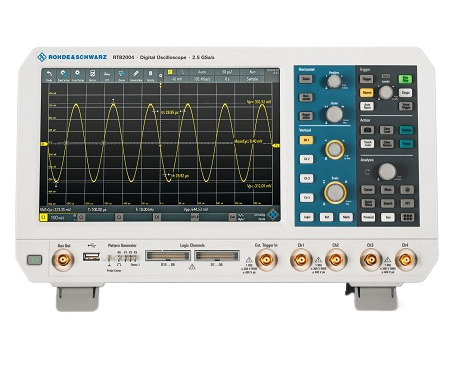Tap the camera screenshot button under Action
The height and width of the screenshot is (366, 454).
point(367,130)
